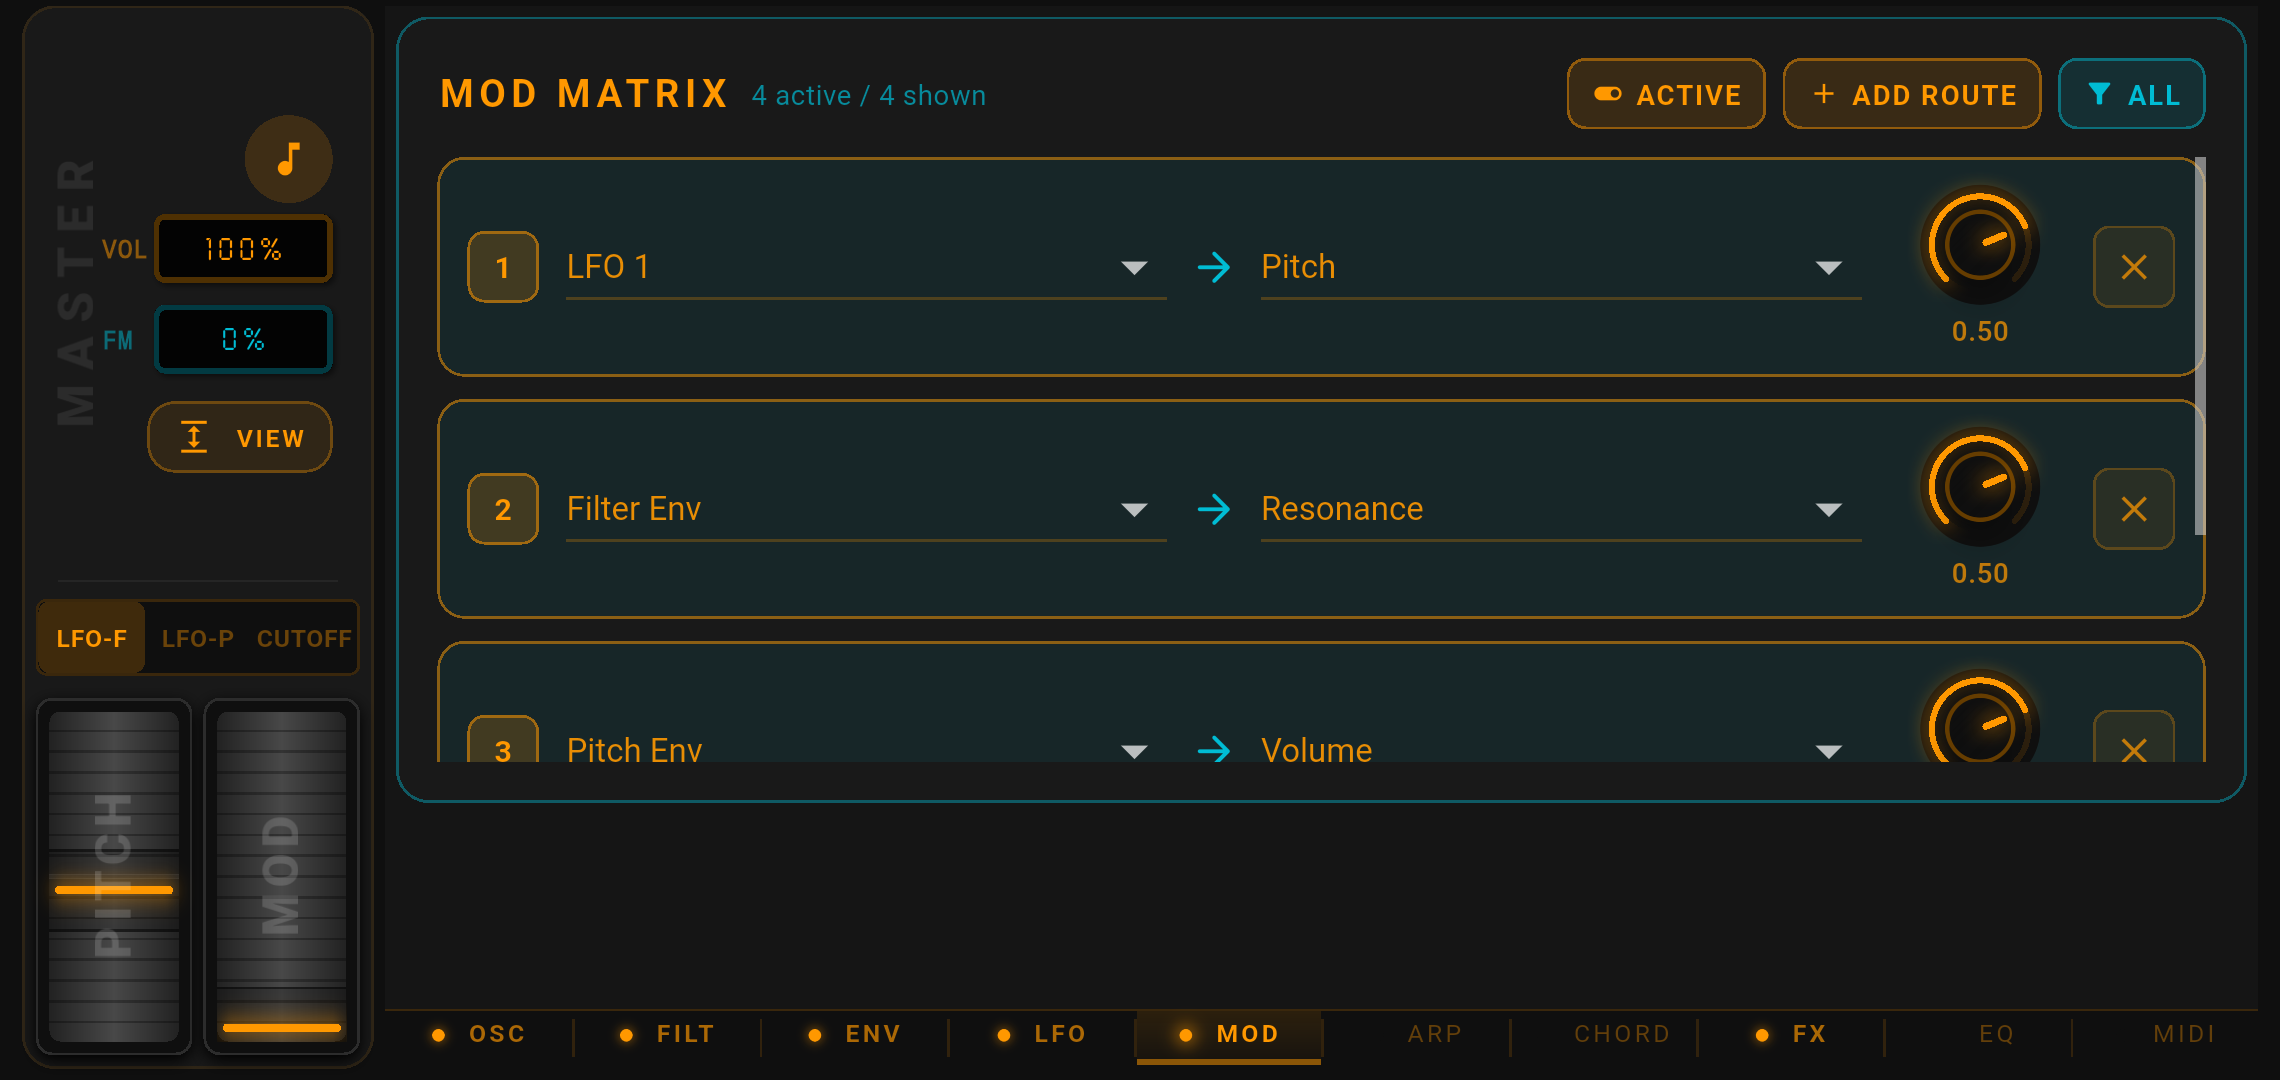This screenshot has width=2280, height=1080.
Task: Switch wheel assignment to CUTOFF
Action: point(302,638)
